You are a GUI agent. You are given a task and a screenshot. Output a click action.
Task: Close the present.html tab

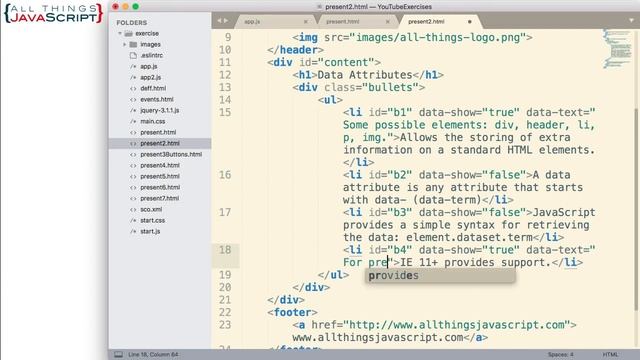tap(388, 22)
